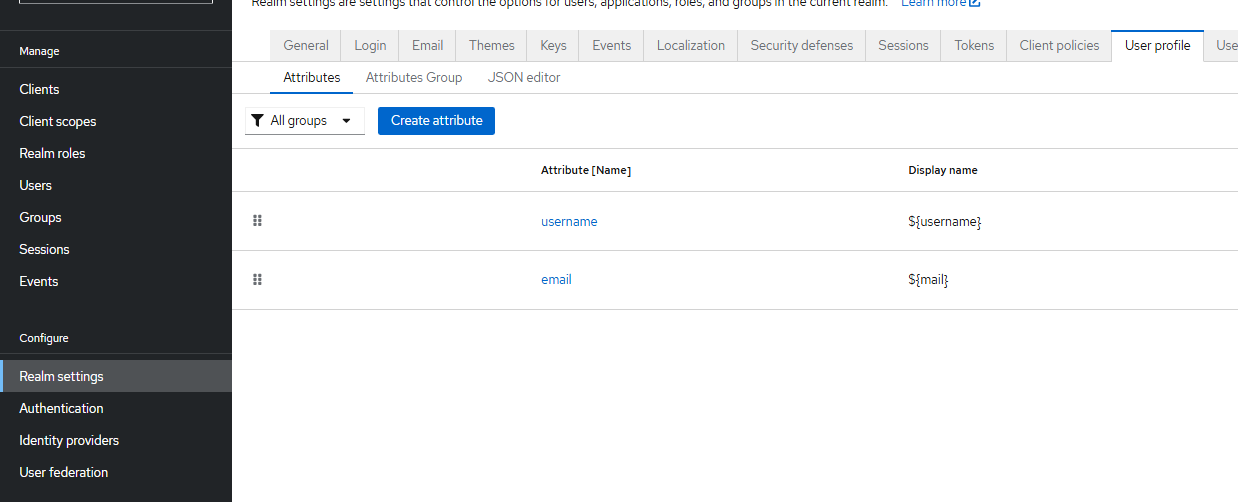Click drag handle icon for email row

click(x=257, y=280)
